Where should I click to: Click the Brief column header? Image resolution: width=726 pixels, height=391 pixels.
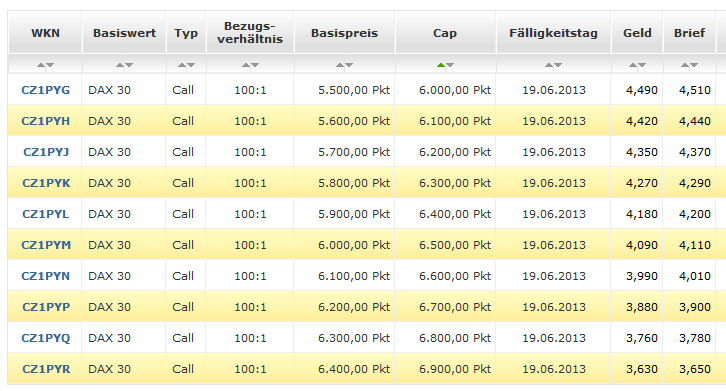[x=689, y=33]
